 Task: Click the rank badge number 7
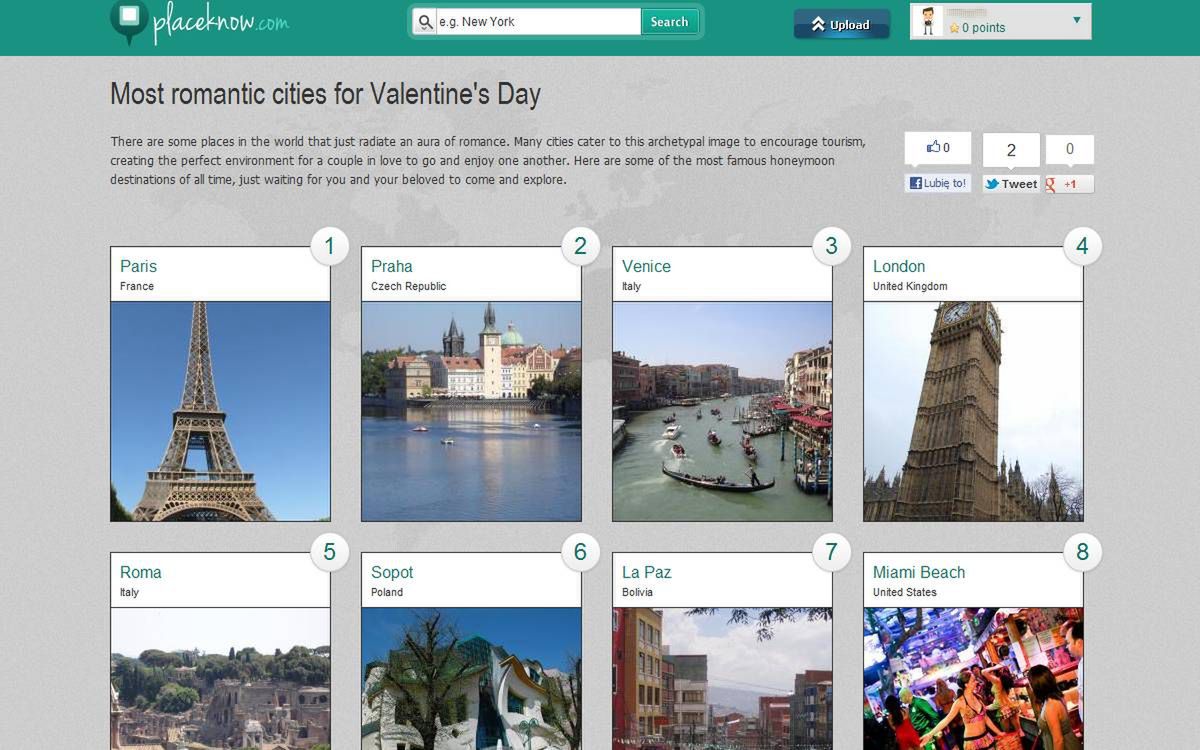click(x=832, y=552)
